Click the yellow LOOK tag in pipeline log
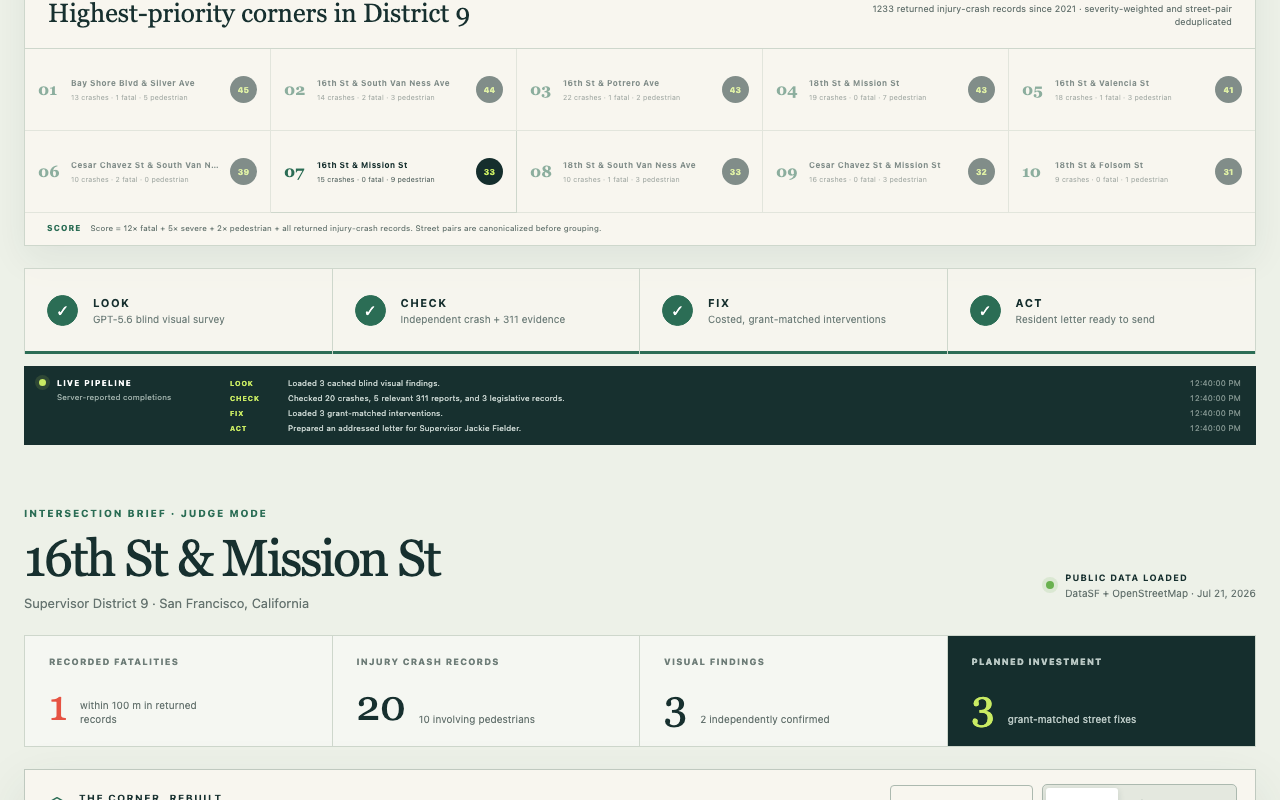 242,383
